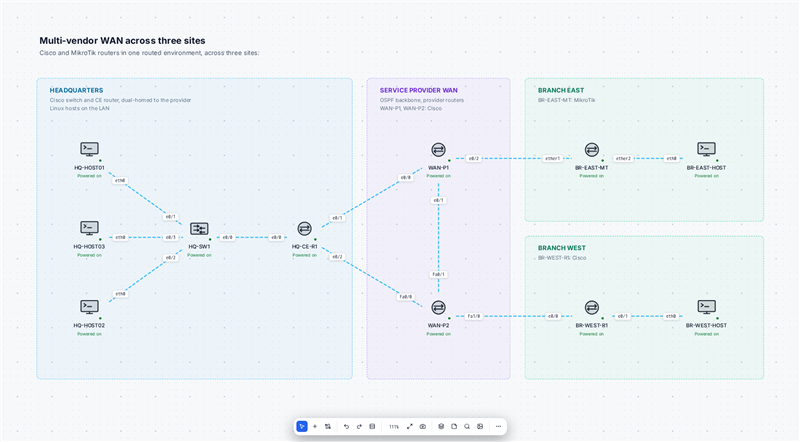Screen dimensions: 800x442
Task: Click the eth0 label beside BR-WEST-HOST
Action: coord(671,316)
